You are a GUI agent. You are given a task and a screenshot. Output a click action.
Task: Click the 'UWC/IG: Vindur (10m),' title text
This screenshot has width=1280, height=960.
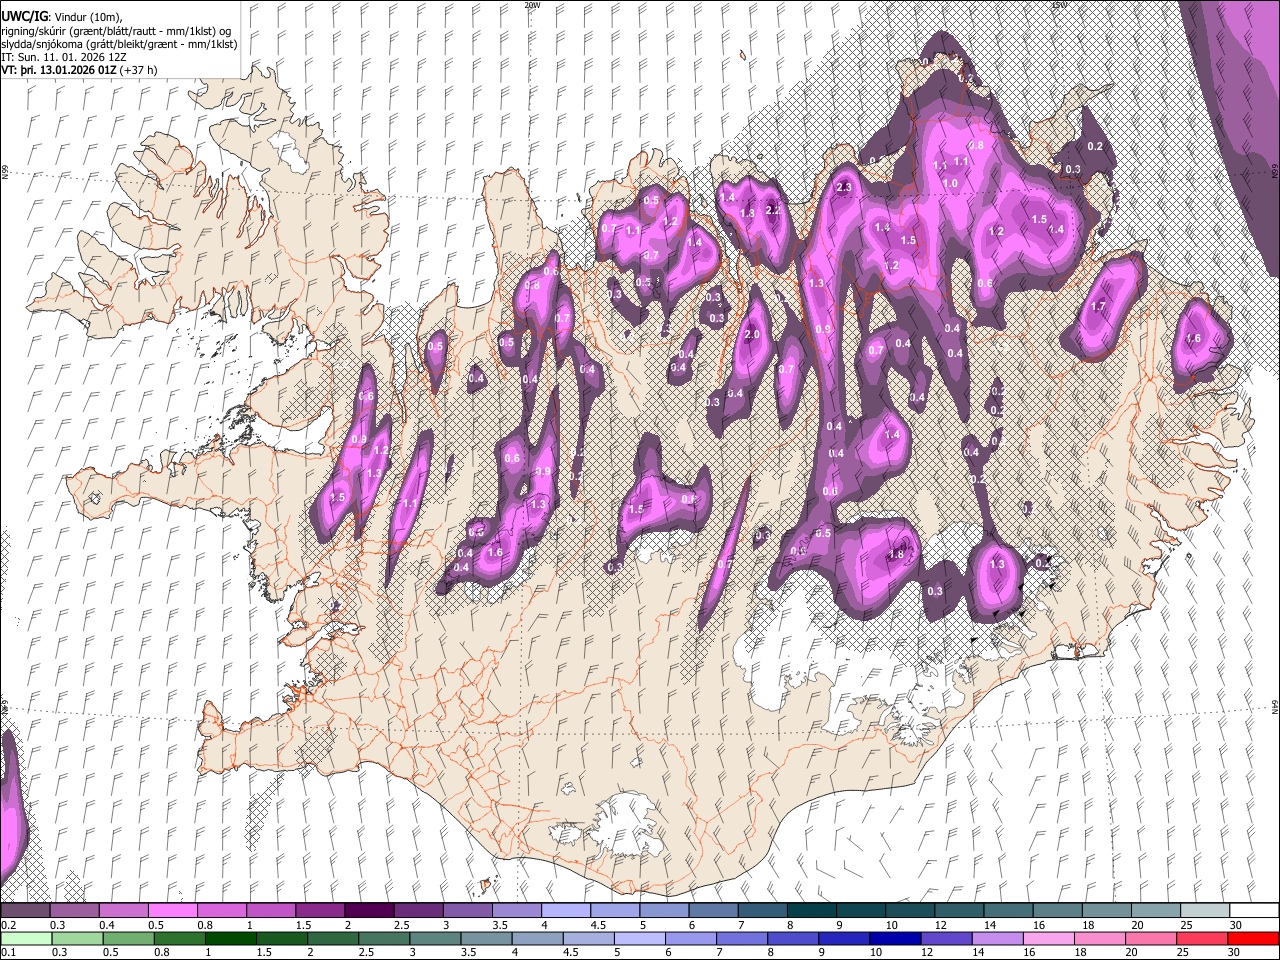(x=61, y=17)
